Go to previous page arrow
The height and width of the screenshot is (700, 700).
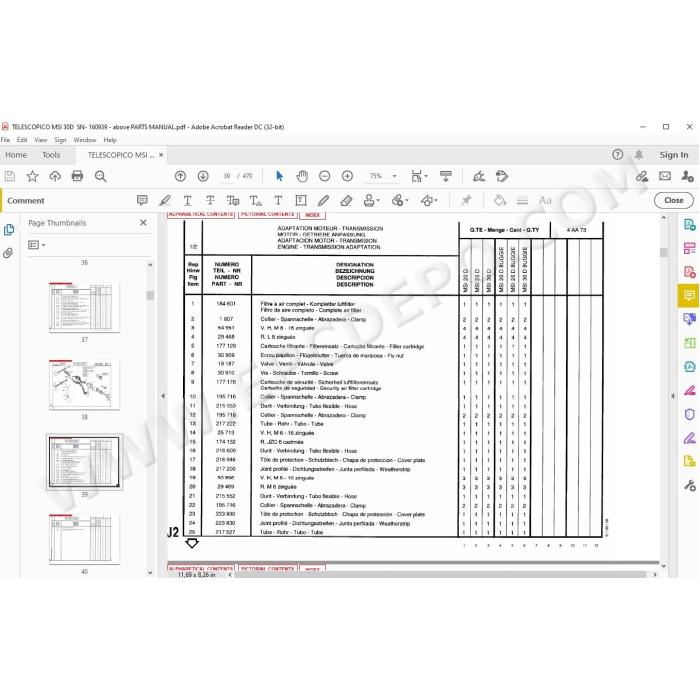pos(180,176)
